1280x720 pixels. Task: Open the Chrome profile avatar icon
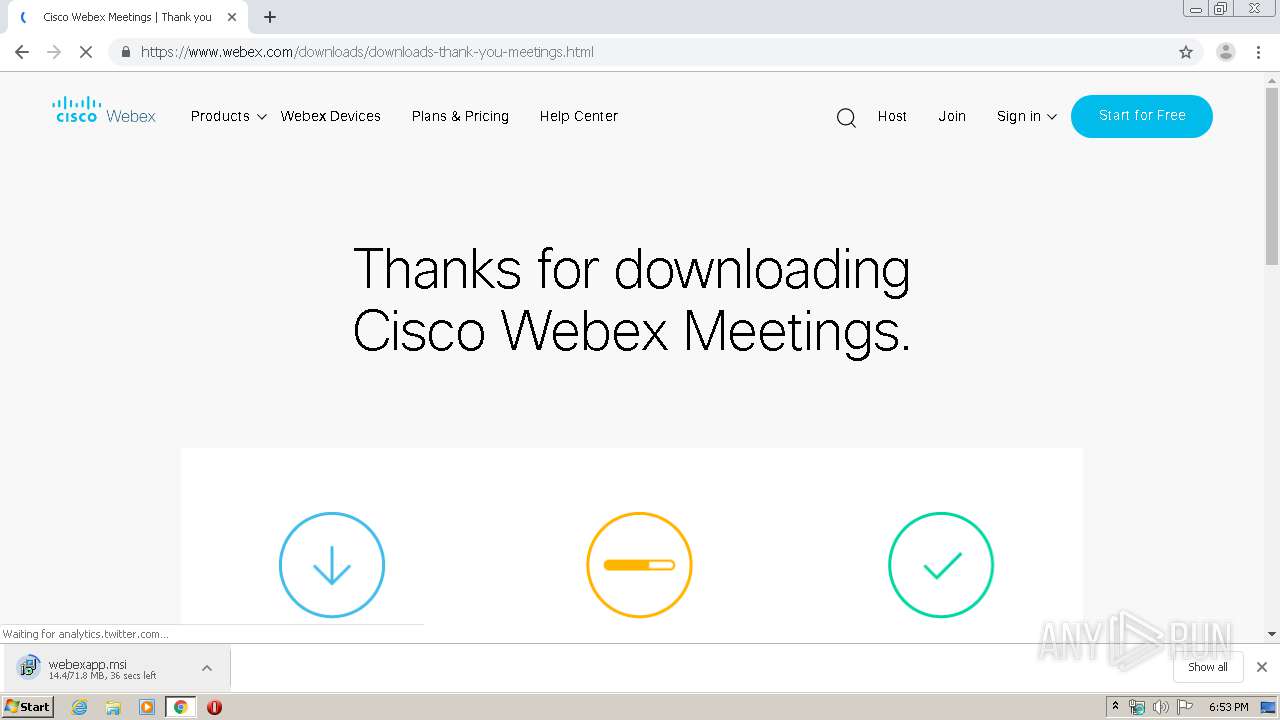pyautogui.click(x=1226, y=52)
